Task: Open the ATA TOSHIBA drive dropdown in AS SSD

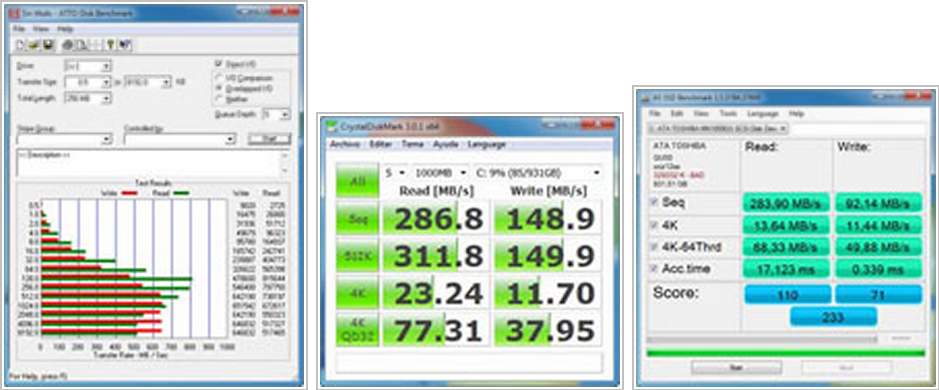Action: (x=719, y=129)
